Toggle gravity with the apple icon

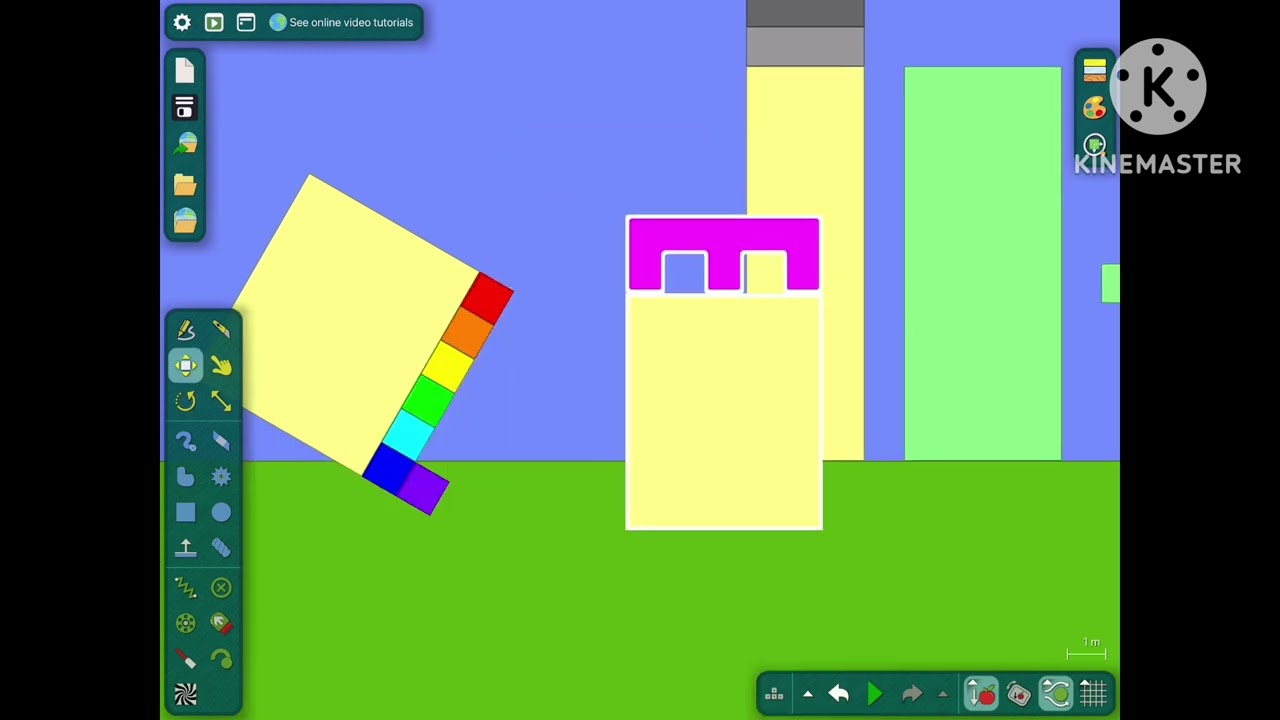[982, 693]
